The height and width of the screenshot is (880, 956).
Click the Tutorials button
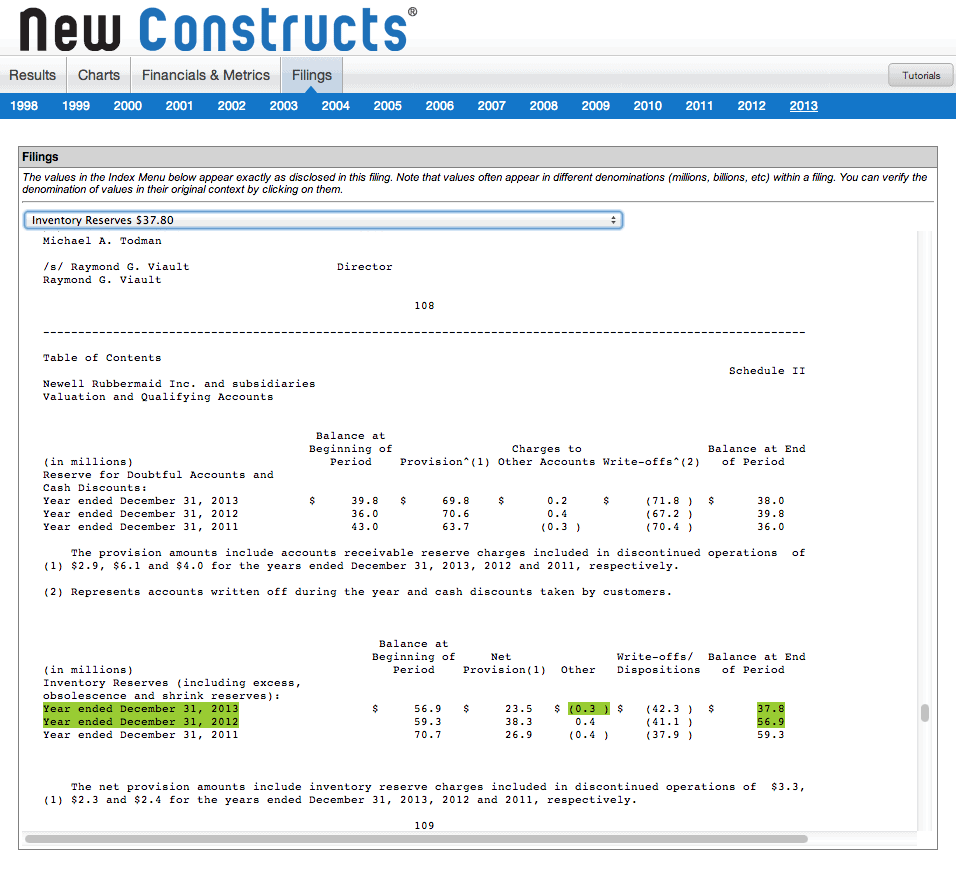click(x=921, y=76)
